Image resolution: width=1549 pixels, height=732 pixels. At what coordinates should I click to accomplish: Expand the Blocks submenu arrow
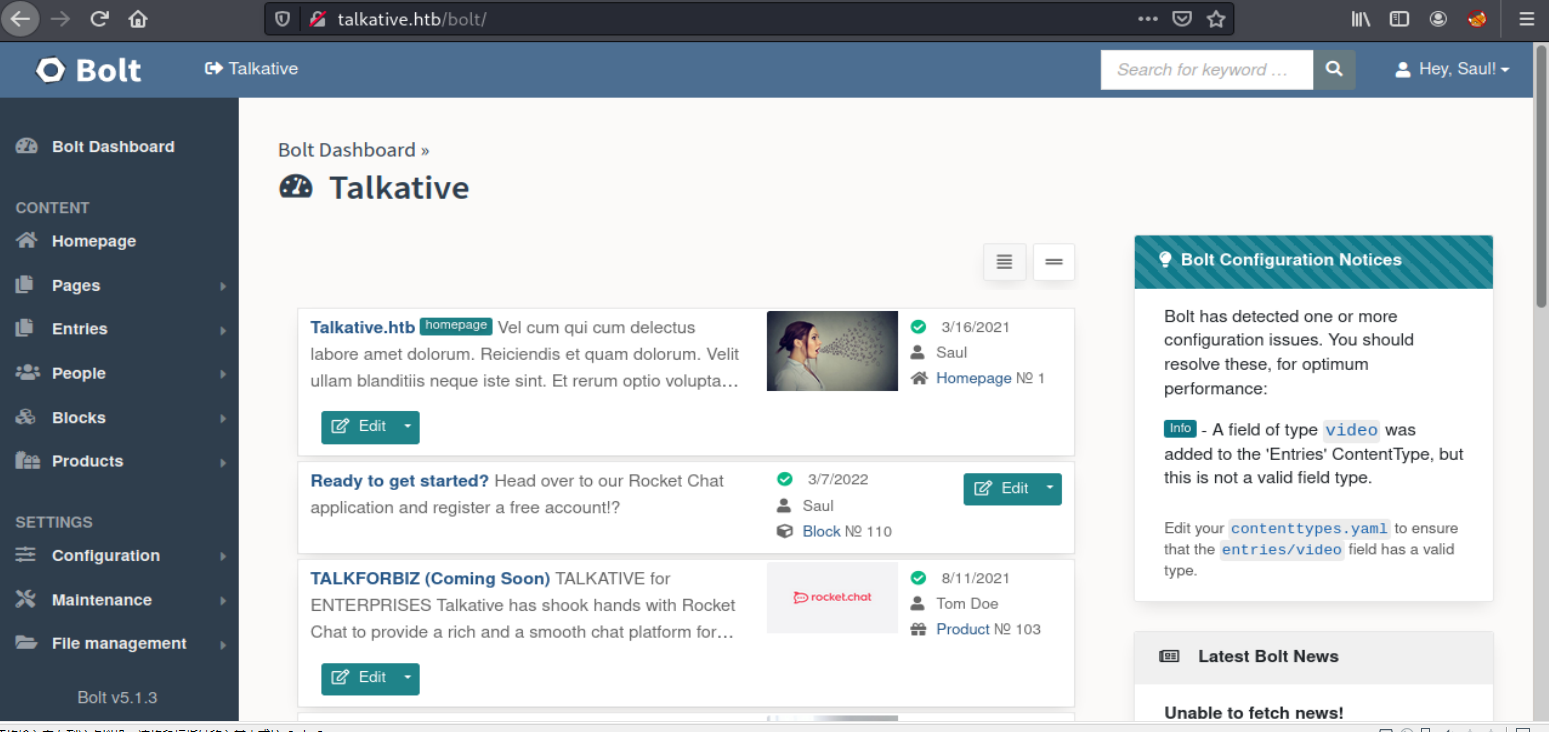[223, 418]
